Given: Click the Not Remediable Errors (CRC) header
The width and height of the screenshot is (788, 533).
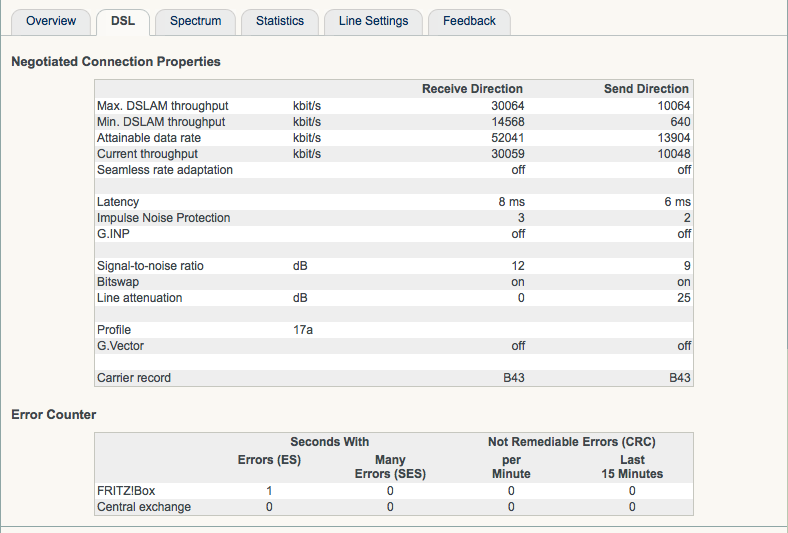Looking at the screenshot, I should coord(571,441).
